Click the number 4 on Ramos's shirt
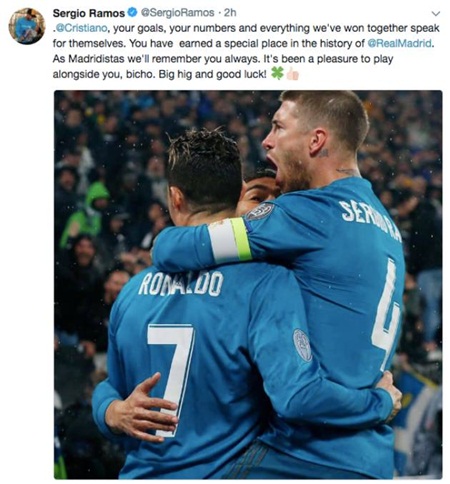Image resolution: width=450 pixels, height=484 pixels. (x=386, y=315)
